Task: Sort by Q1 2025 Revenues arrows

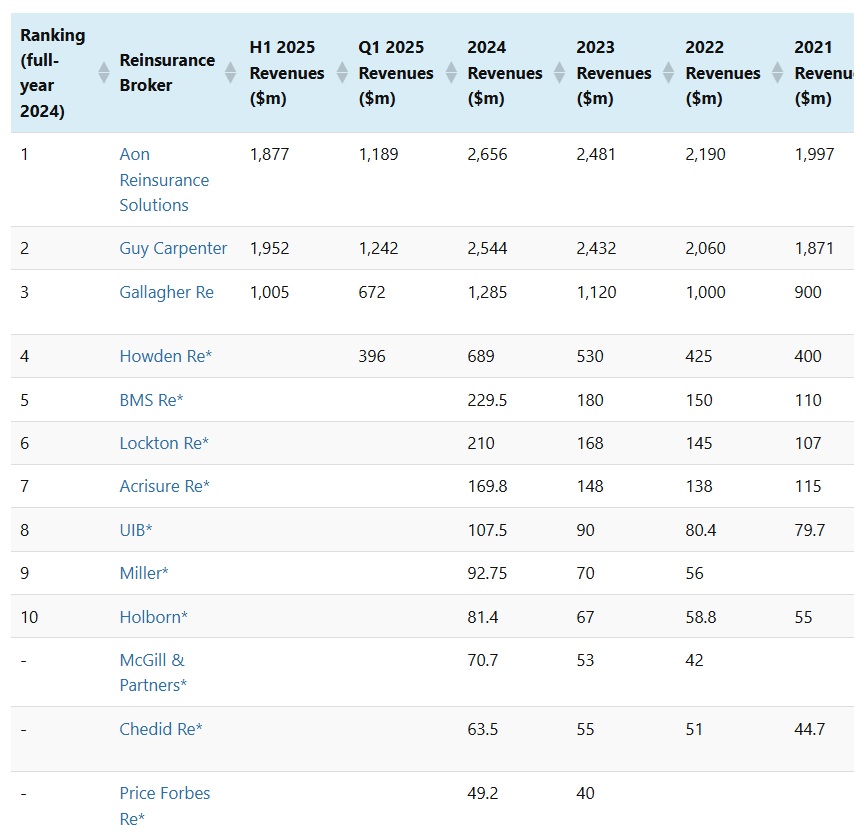Action: point(450,73)
